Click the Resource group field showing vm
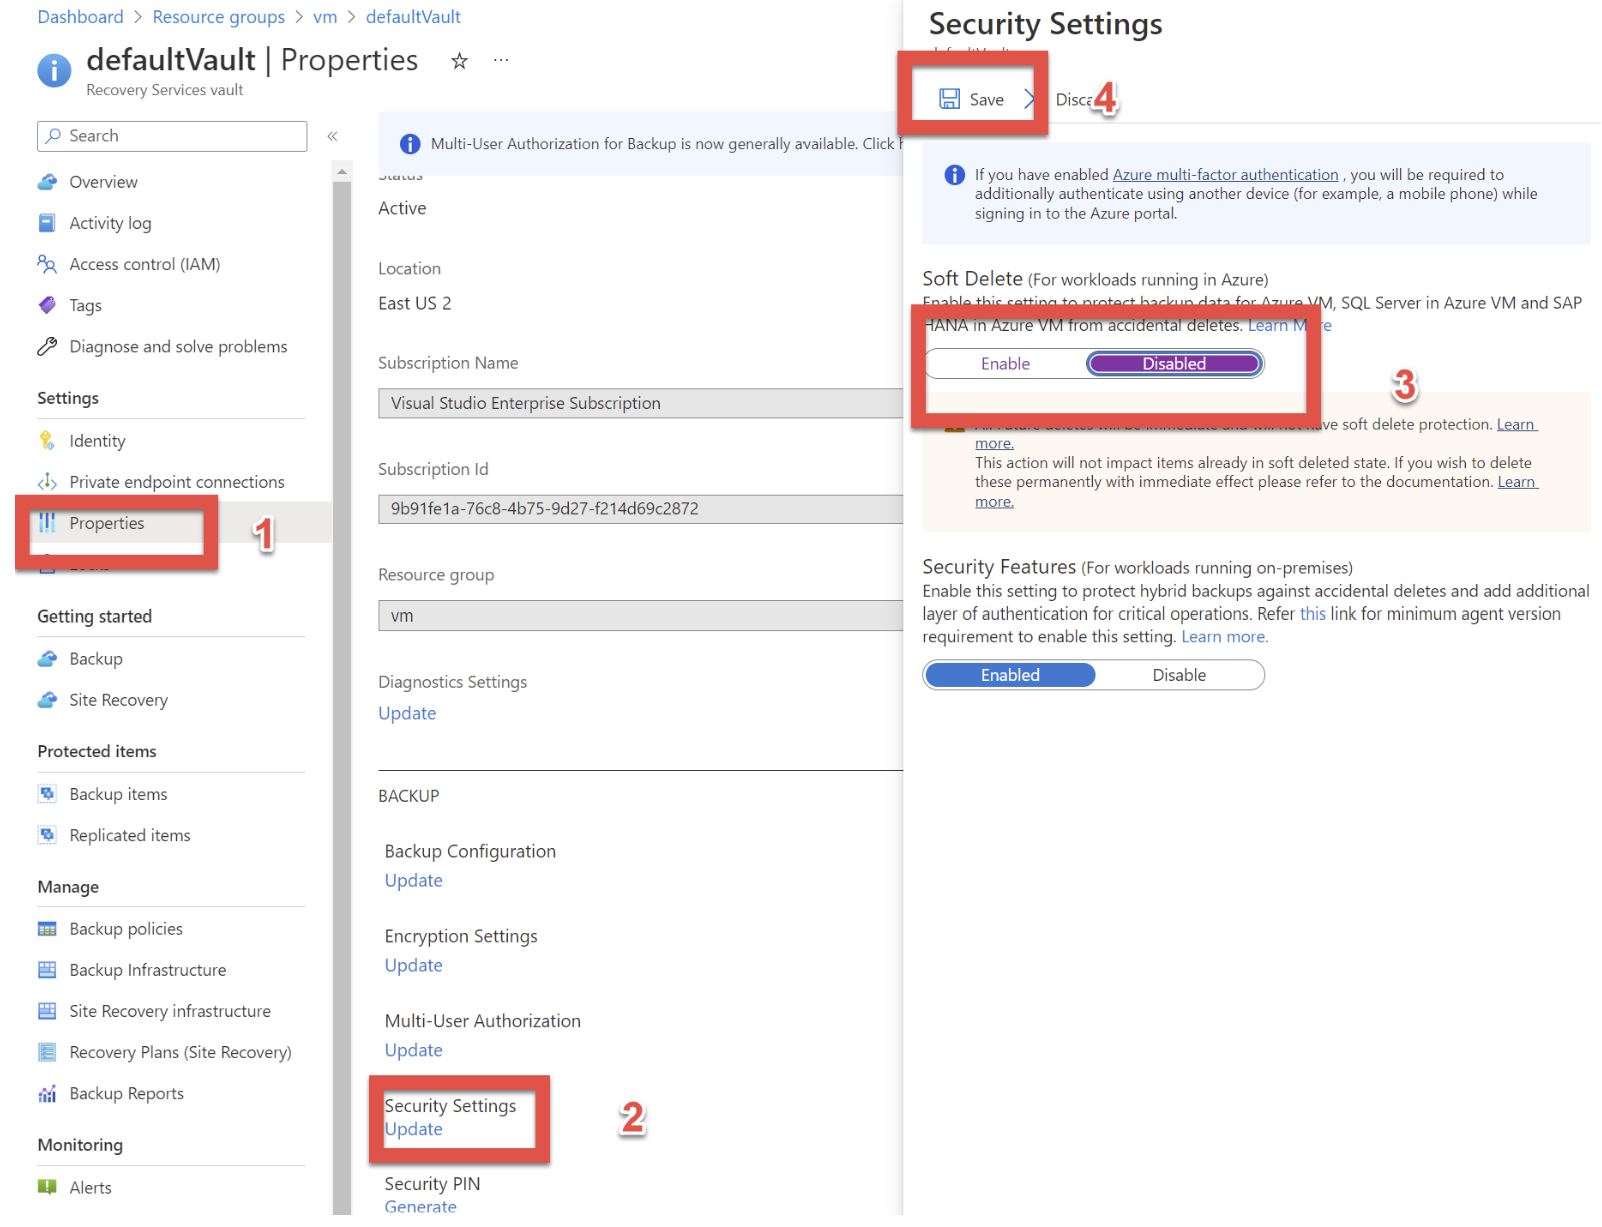This screenshot has height=1227, width=1602. [x=640, y=615]
